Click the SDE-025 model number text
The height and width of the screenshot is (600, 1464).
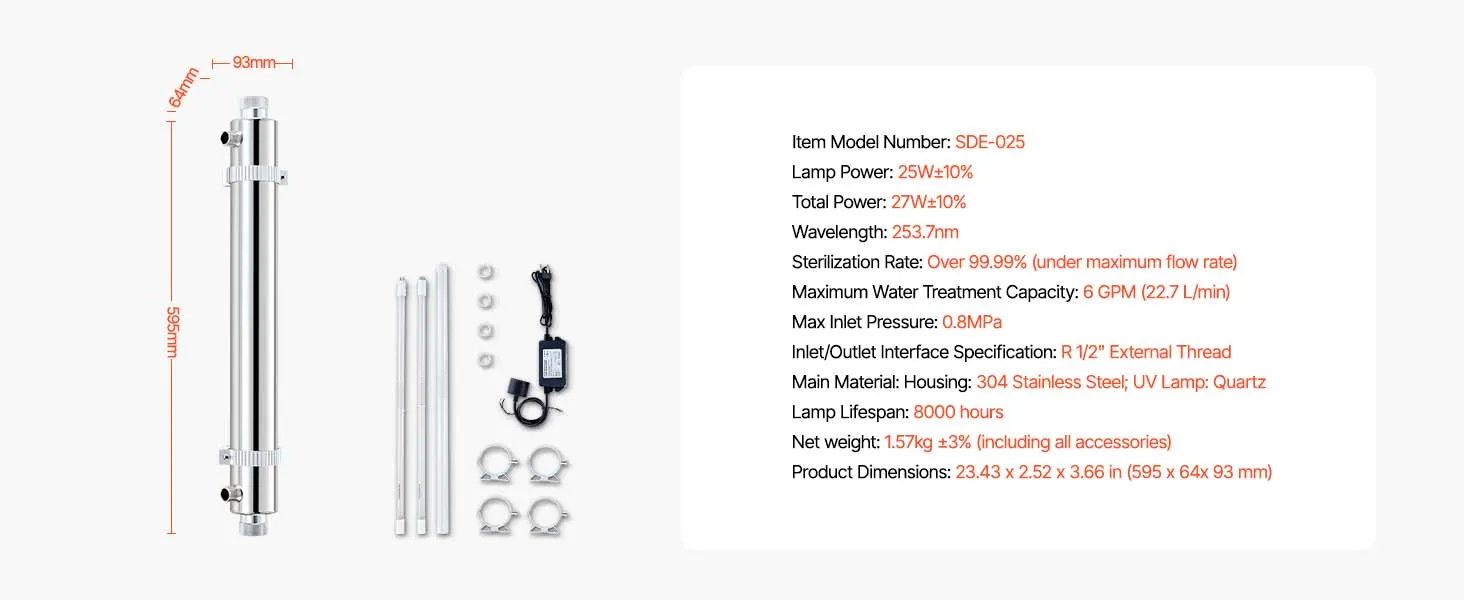(990, 142)
